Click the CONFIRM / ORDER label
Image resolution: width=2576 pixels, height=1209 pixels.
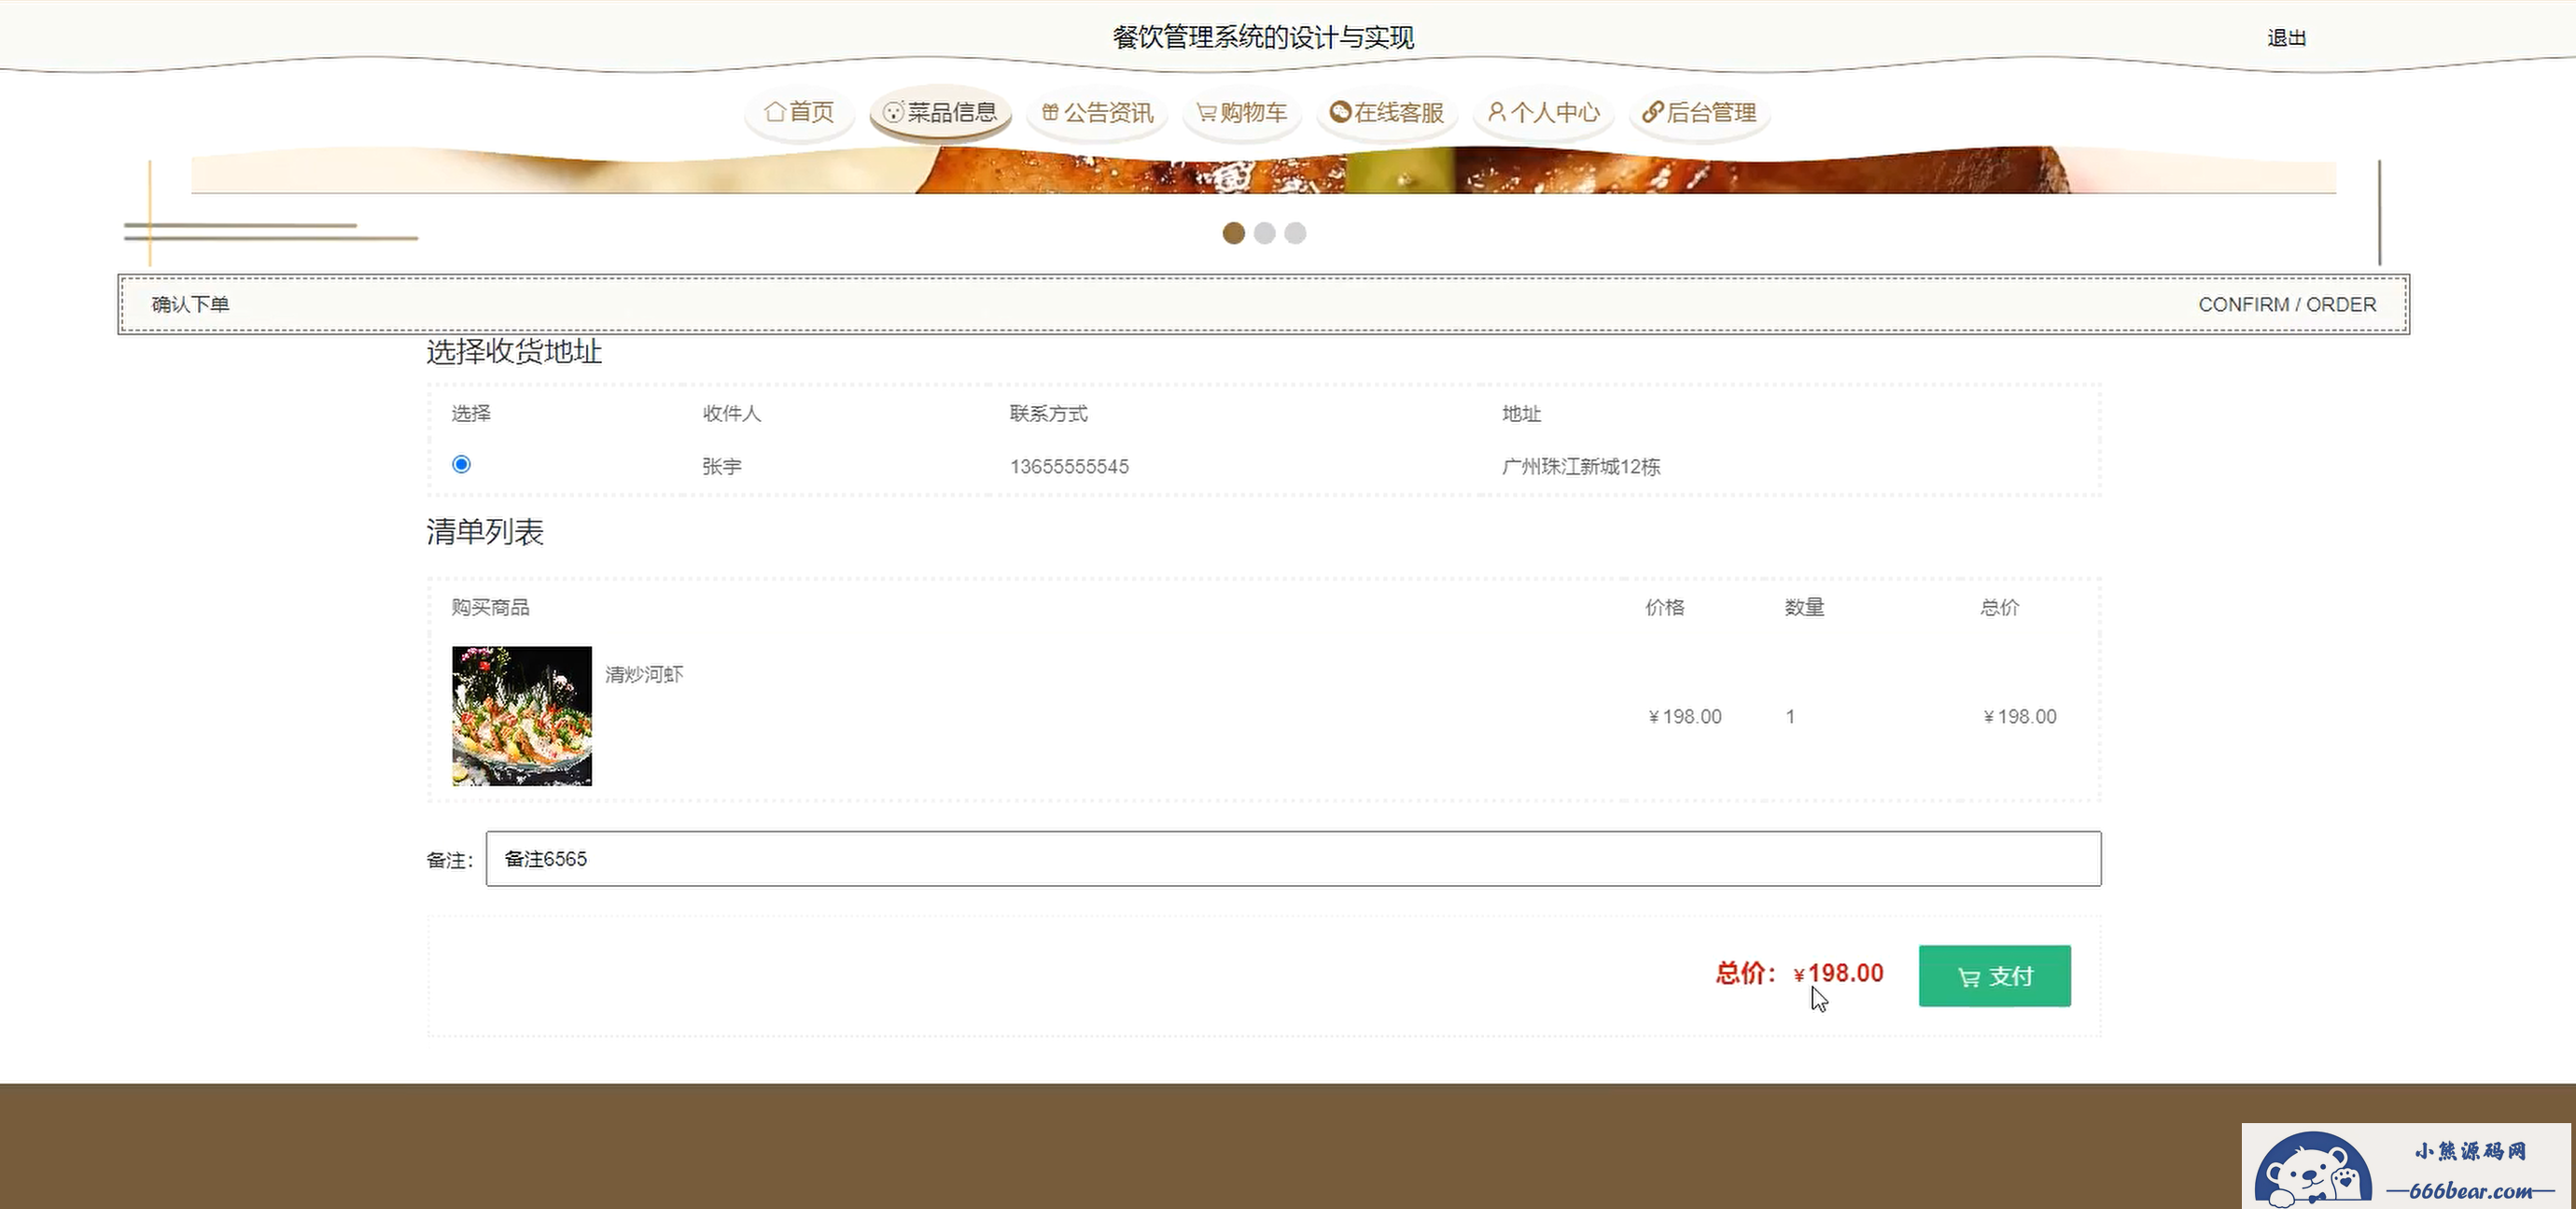(x=2287, y=304)
